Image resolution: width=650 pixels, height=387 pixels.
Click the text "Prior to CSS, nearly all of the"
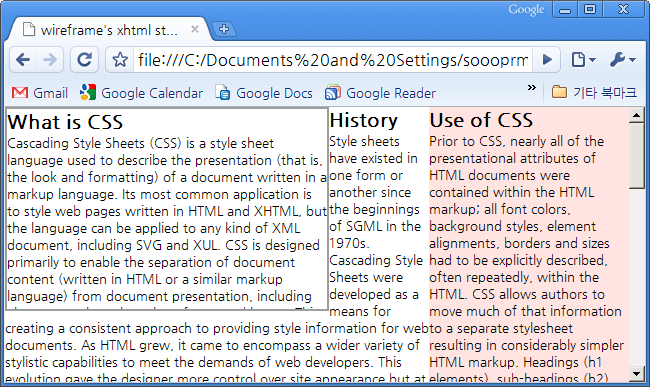point(517,142)
